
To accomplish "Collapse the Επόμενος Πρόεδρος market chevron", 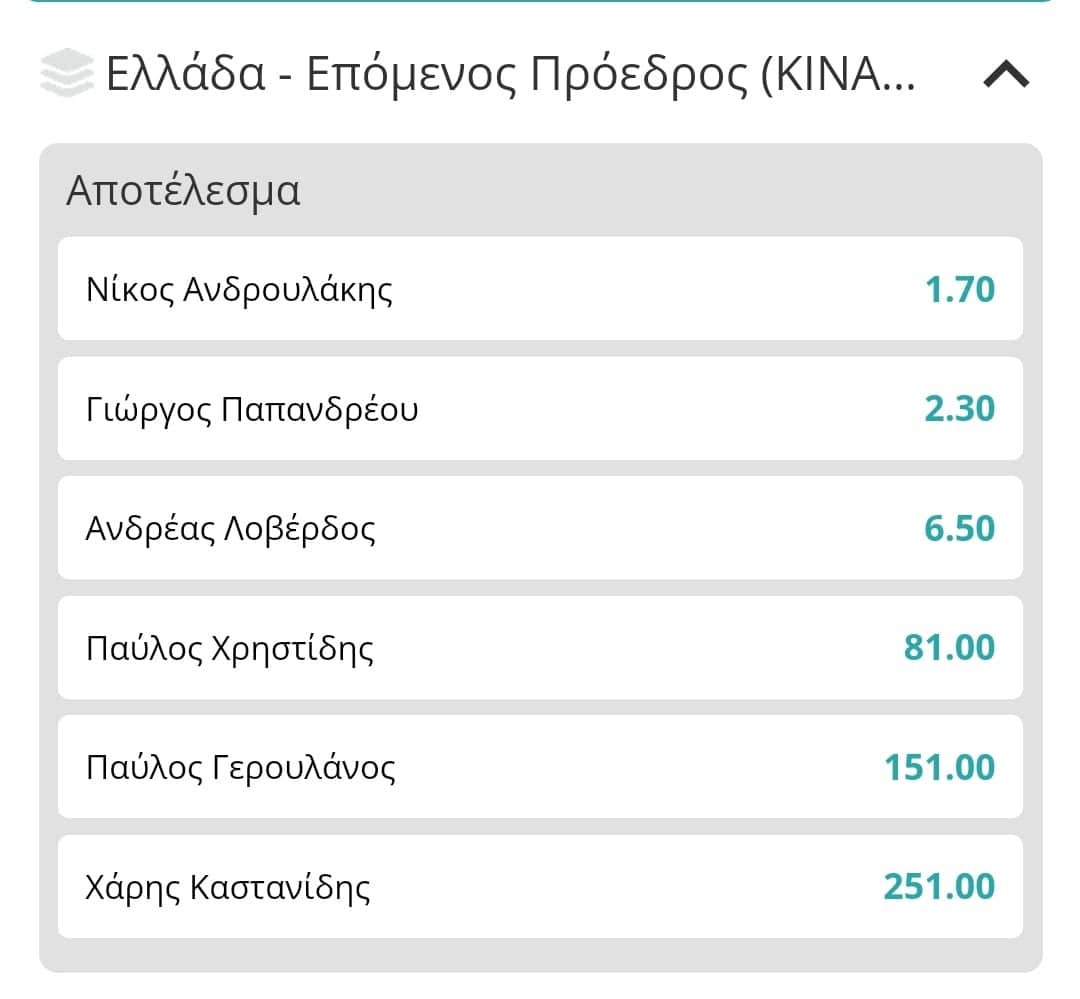I will pos(1006,74).
